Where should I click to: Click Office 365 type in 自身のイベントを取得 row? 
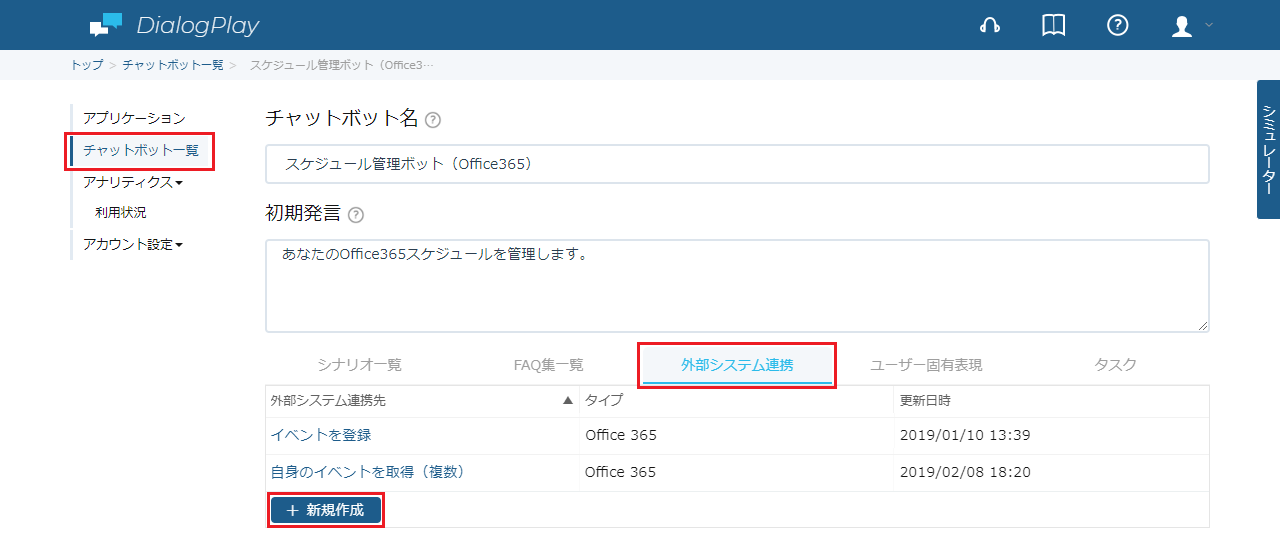(x=621, y=473)
